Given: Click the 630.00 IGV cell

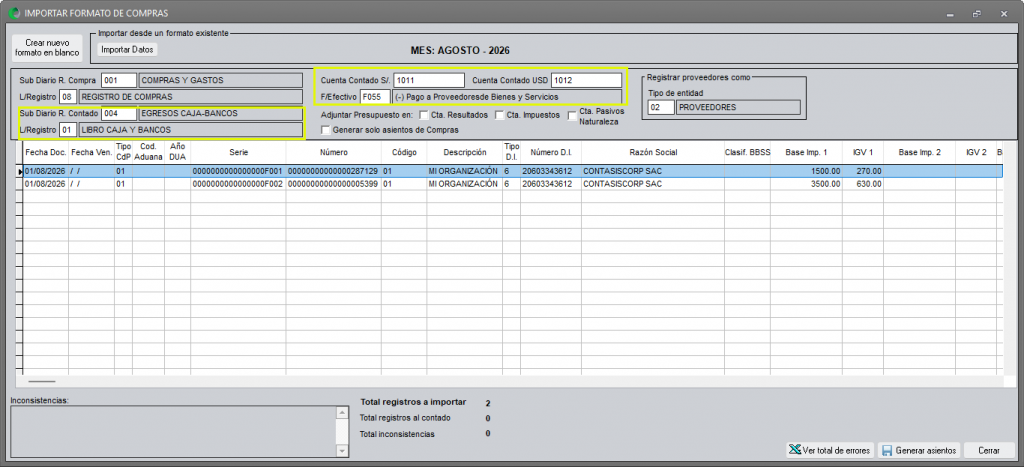Looking at the screenshot, I should coord(863,184).
